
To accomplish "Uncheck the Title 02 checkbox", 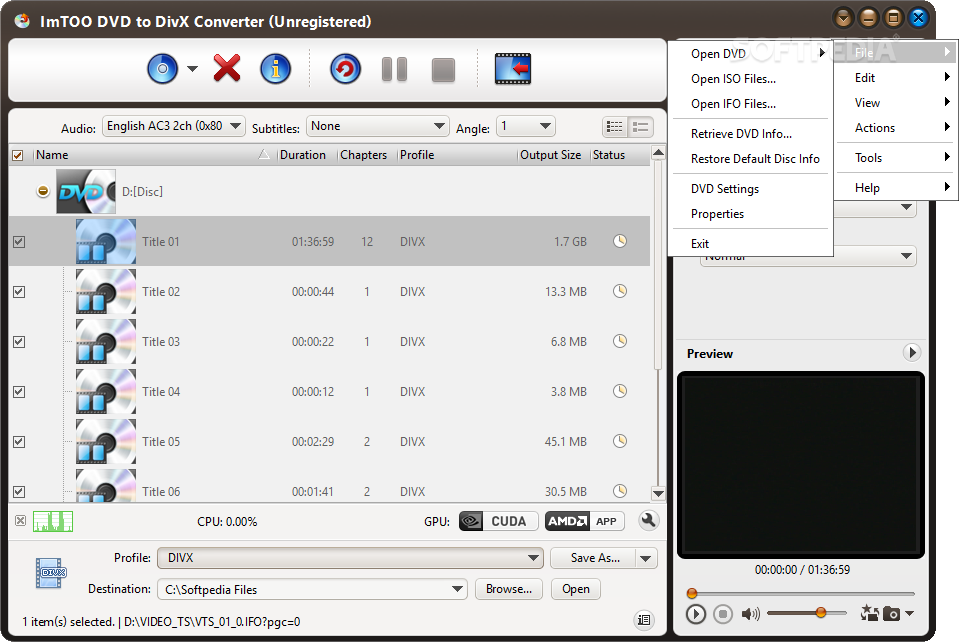I will tap(19, 292).
